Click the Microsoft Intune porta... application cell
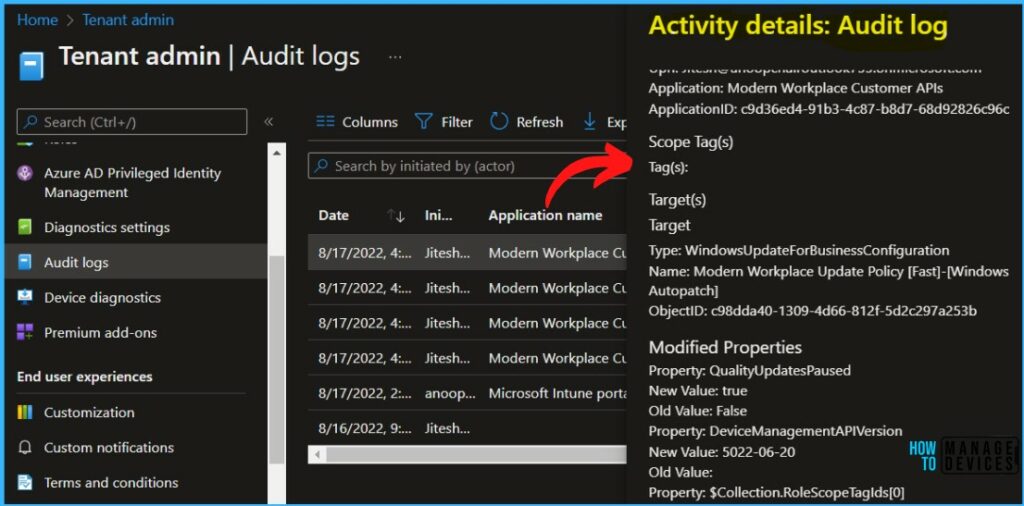The width and height of the screenshot is (1024, 506). [x=557, y=393]
